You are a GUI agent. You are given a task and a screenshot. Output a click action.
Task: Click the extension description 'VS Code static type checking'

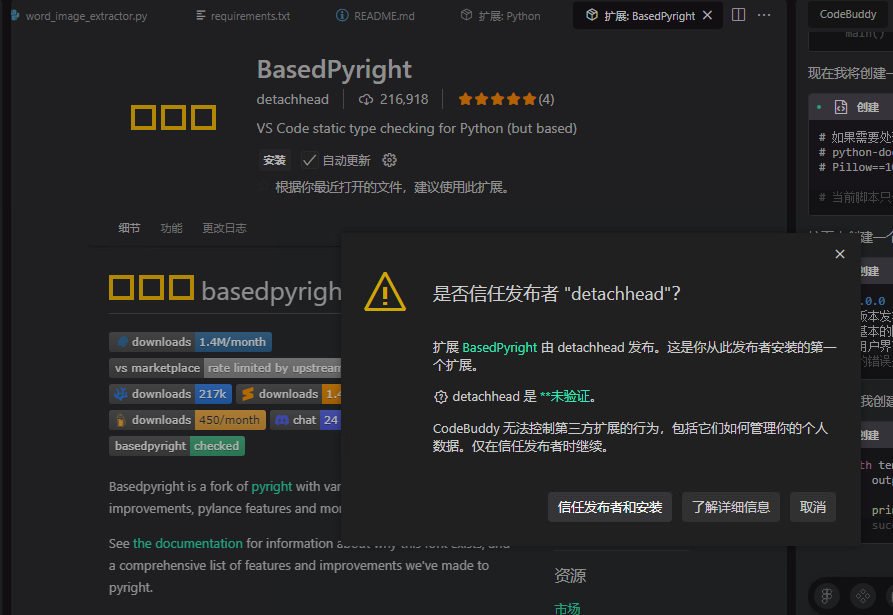[416, 129]
